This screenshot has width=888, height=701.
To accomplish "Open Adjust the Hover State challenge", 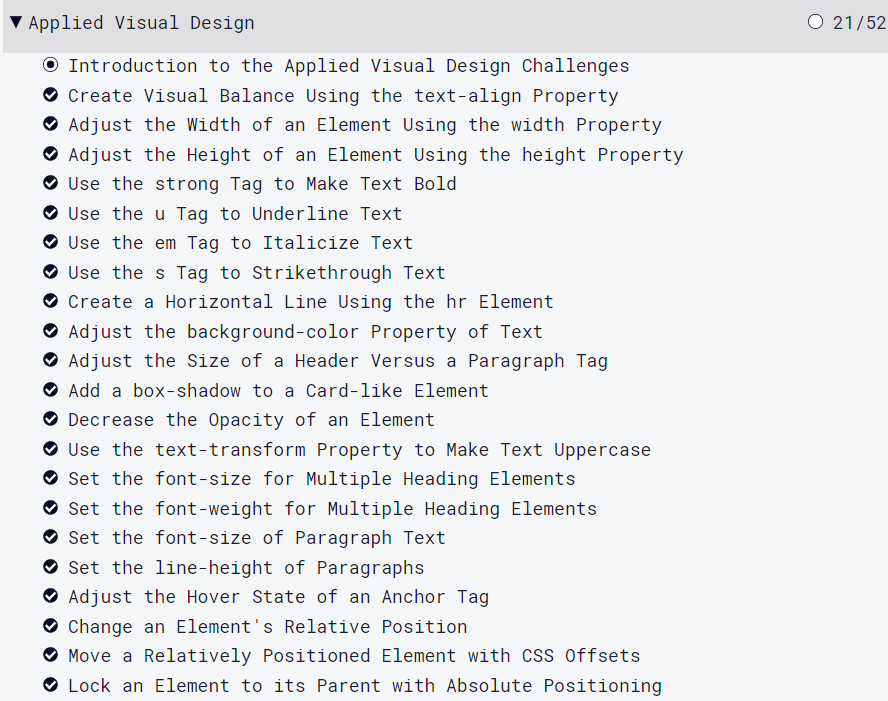I will click(x=278, y=597).
